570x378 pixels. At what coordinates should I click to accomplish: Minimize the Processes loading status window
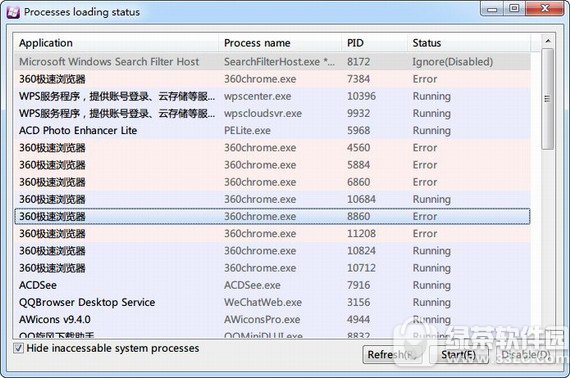click(x=492, y=9)
